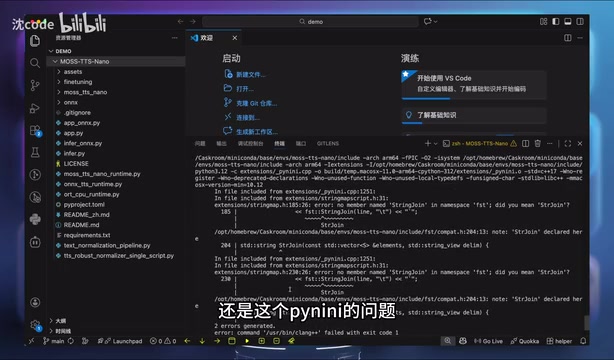Maximize the terminal panel size

(x=568, y=143)
